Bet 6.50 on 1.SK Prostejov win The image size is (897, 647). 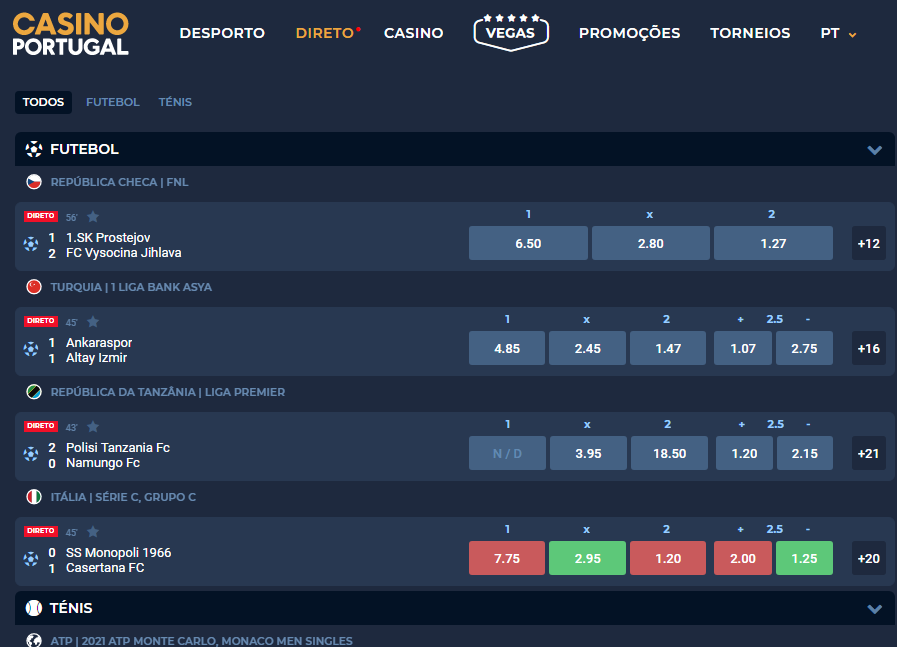pyautogui.click(x=528, y=243)
